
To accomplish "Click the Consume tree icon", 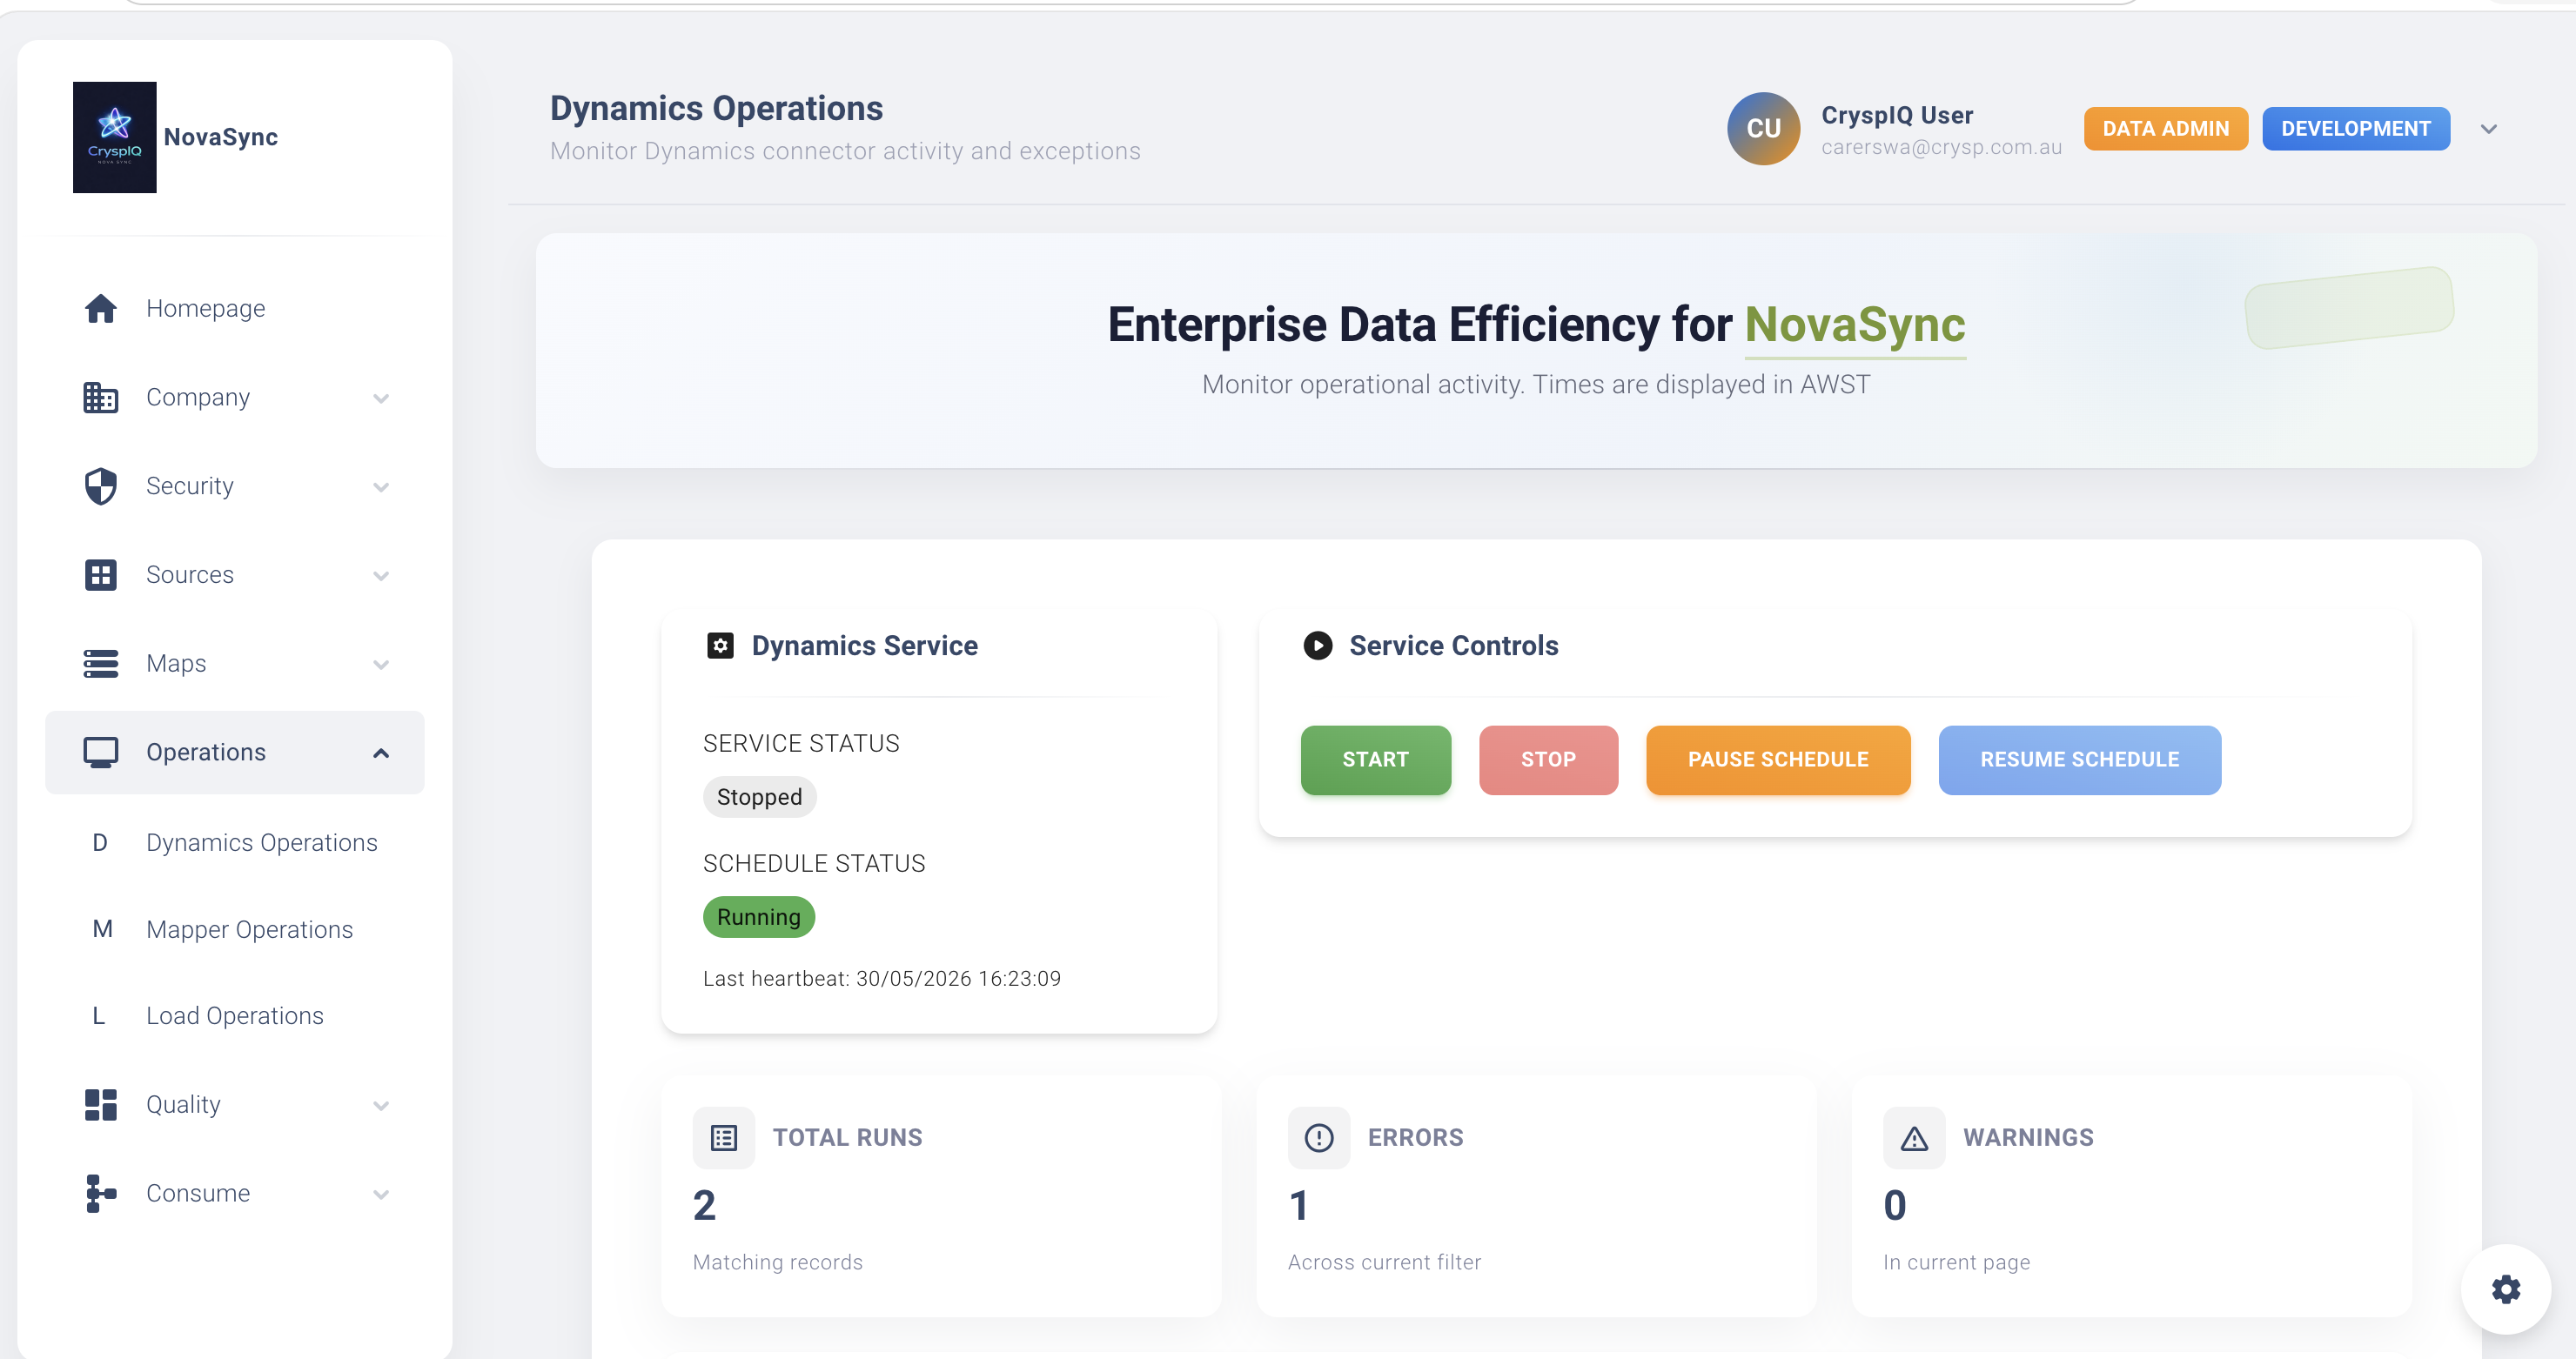I will [x=100, y=1194].
